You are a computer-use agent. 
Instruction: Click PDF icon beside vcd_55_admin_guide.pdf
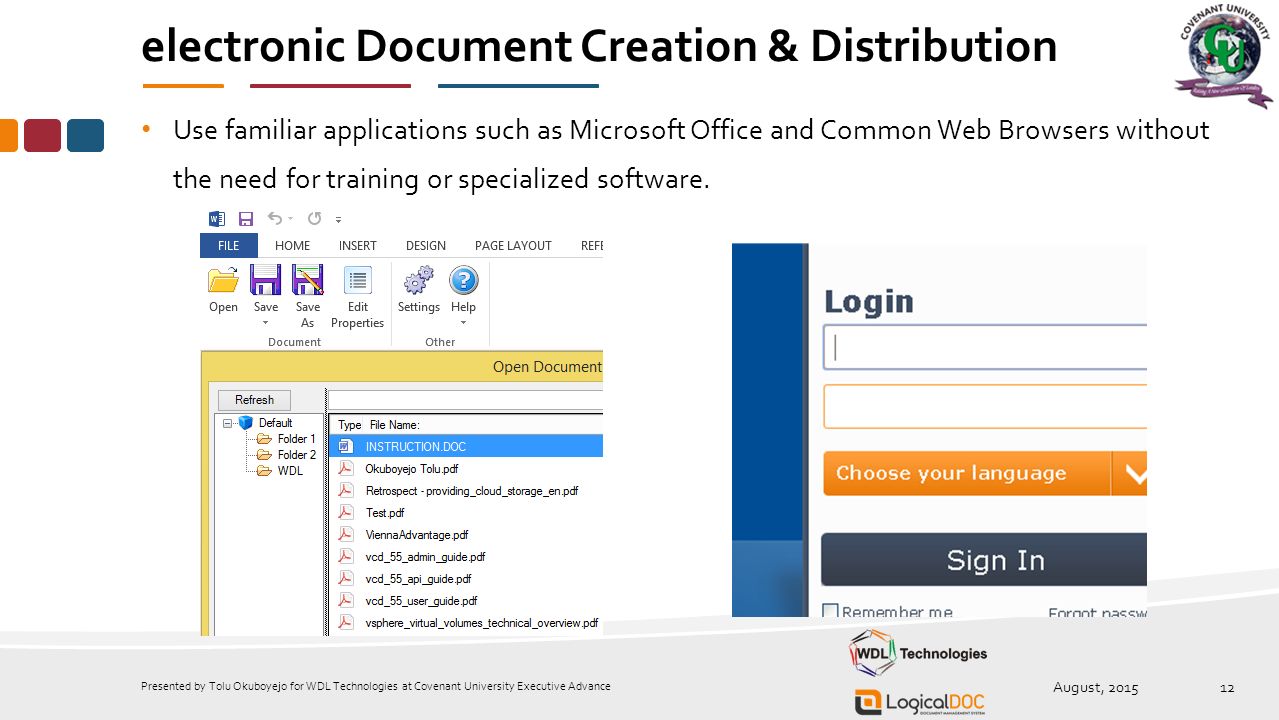tap(346, 556)
